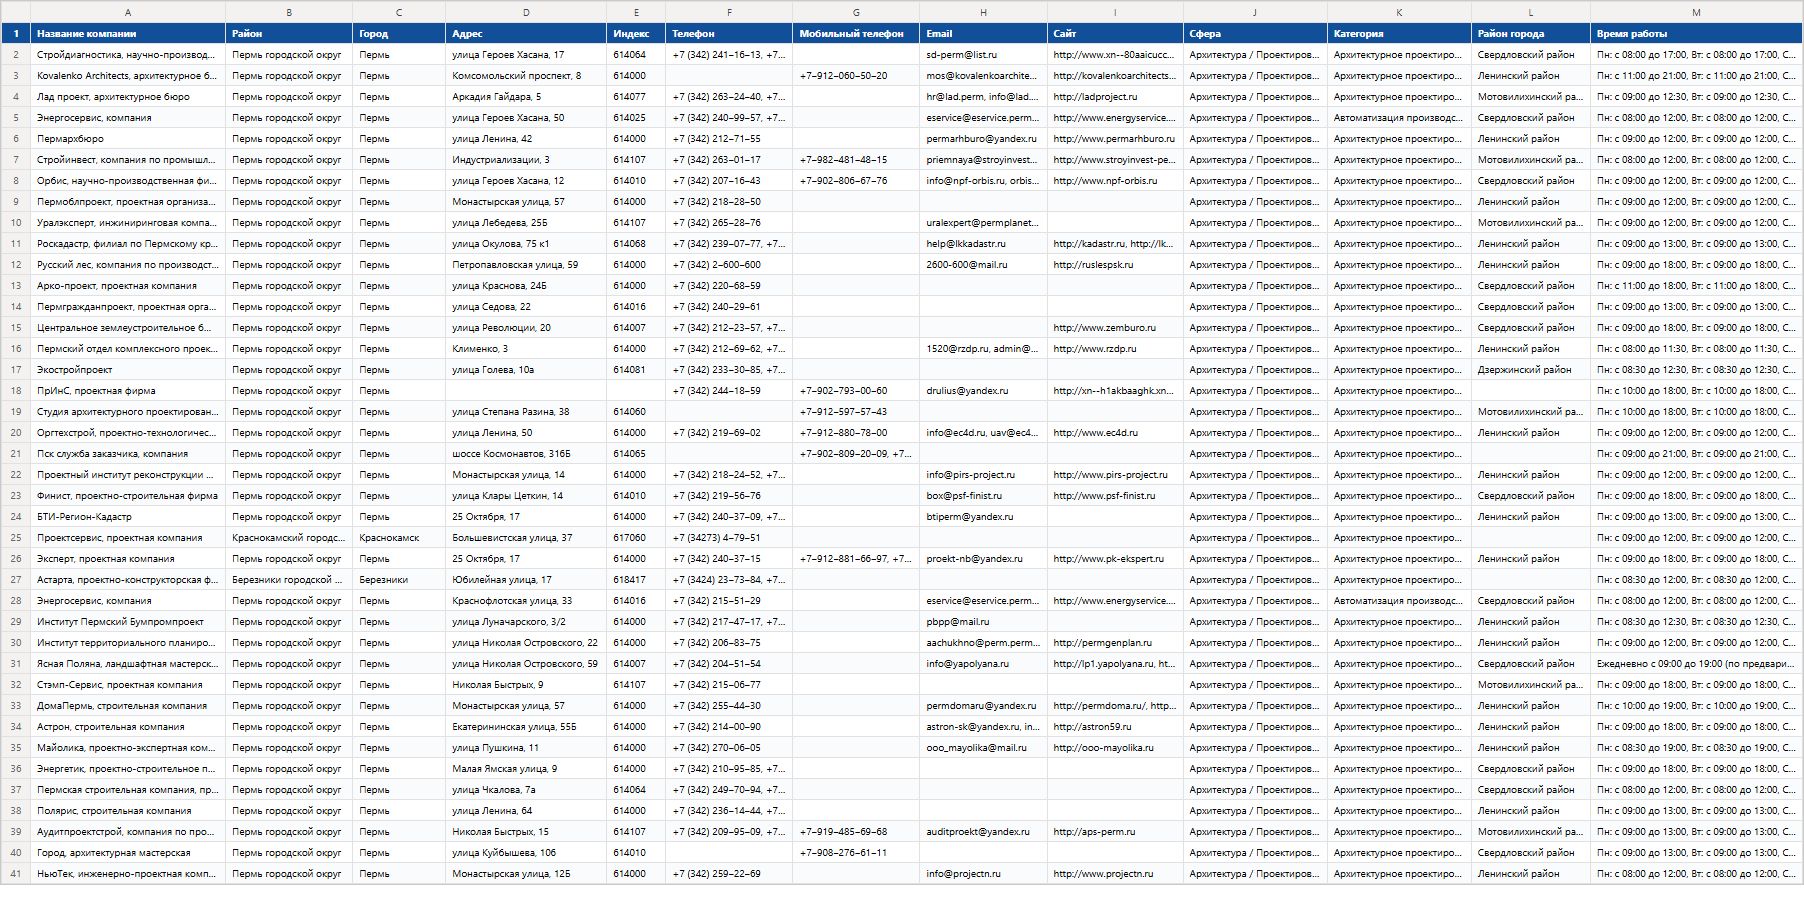Select the Город cell reading 'Березники'

(x=399, y=579)
